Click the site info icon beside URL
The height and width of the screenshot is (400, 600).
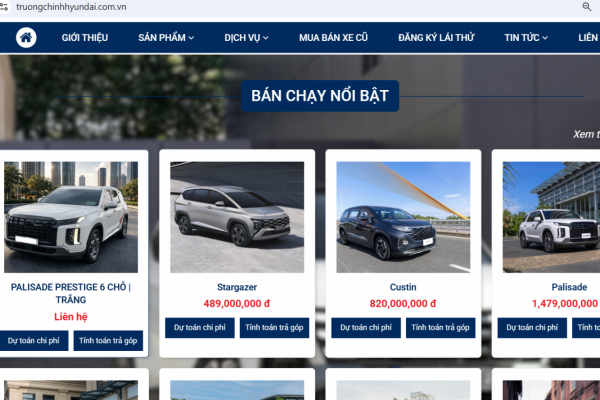click(x=6, y=7)
